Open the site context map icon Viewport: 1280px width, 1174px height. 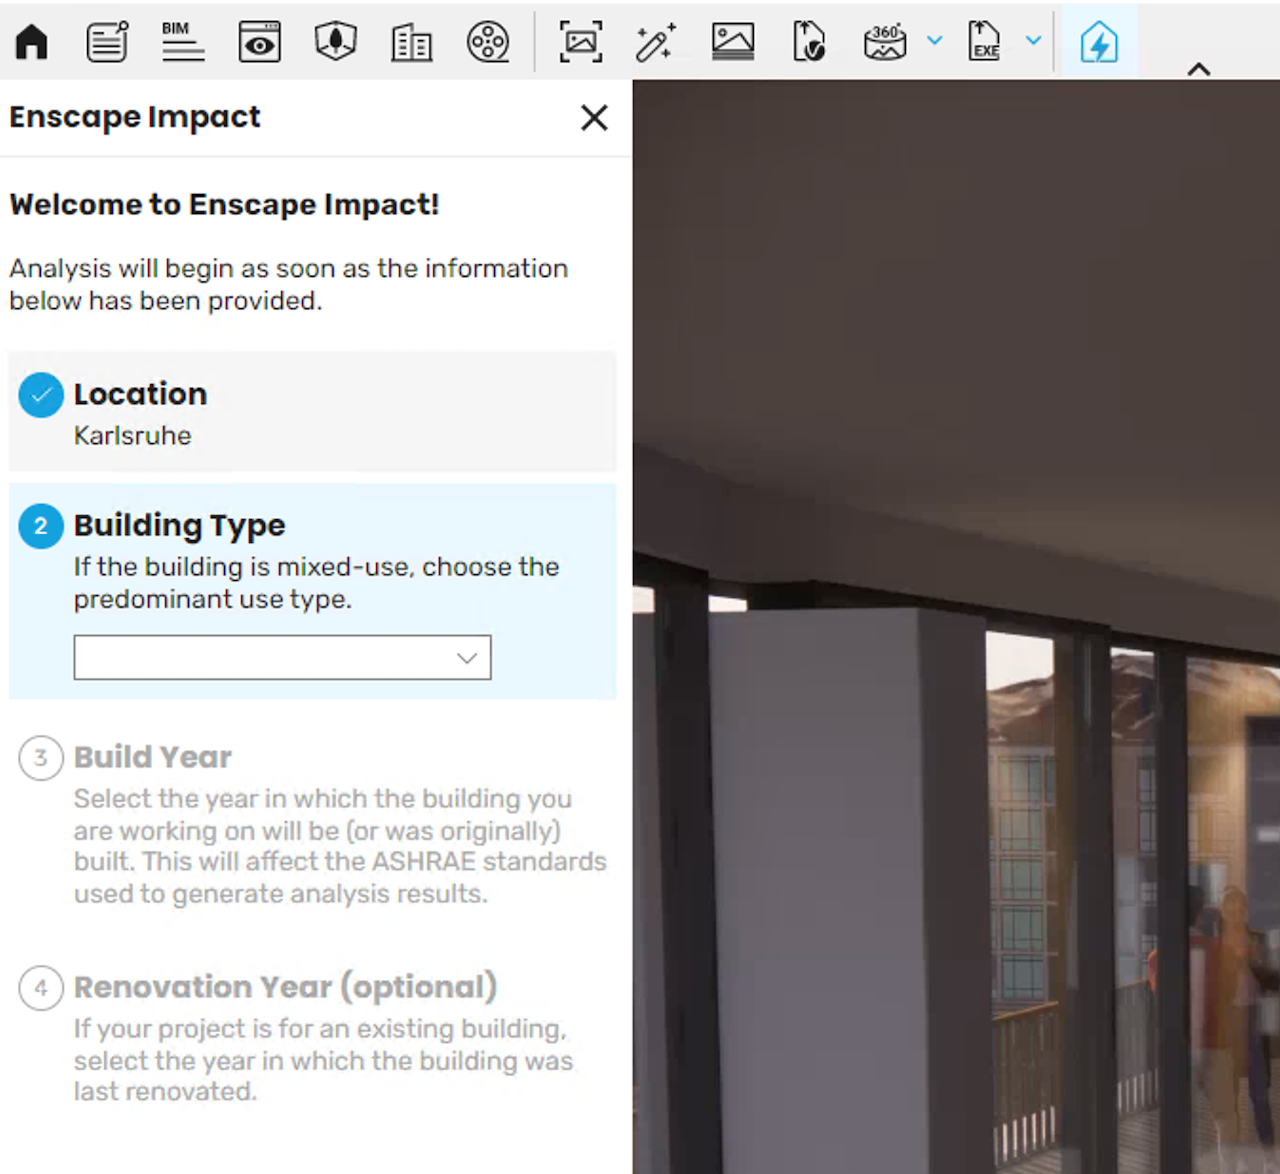(336, 42)
